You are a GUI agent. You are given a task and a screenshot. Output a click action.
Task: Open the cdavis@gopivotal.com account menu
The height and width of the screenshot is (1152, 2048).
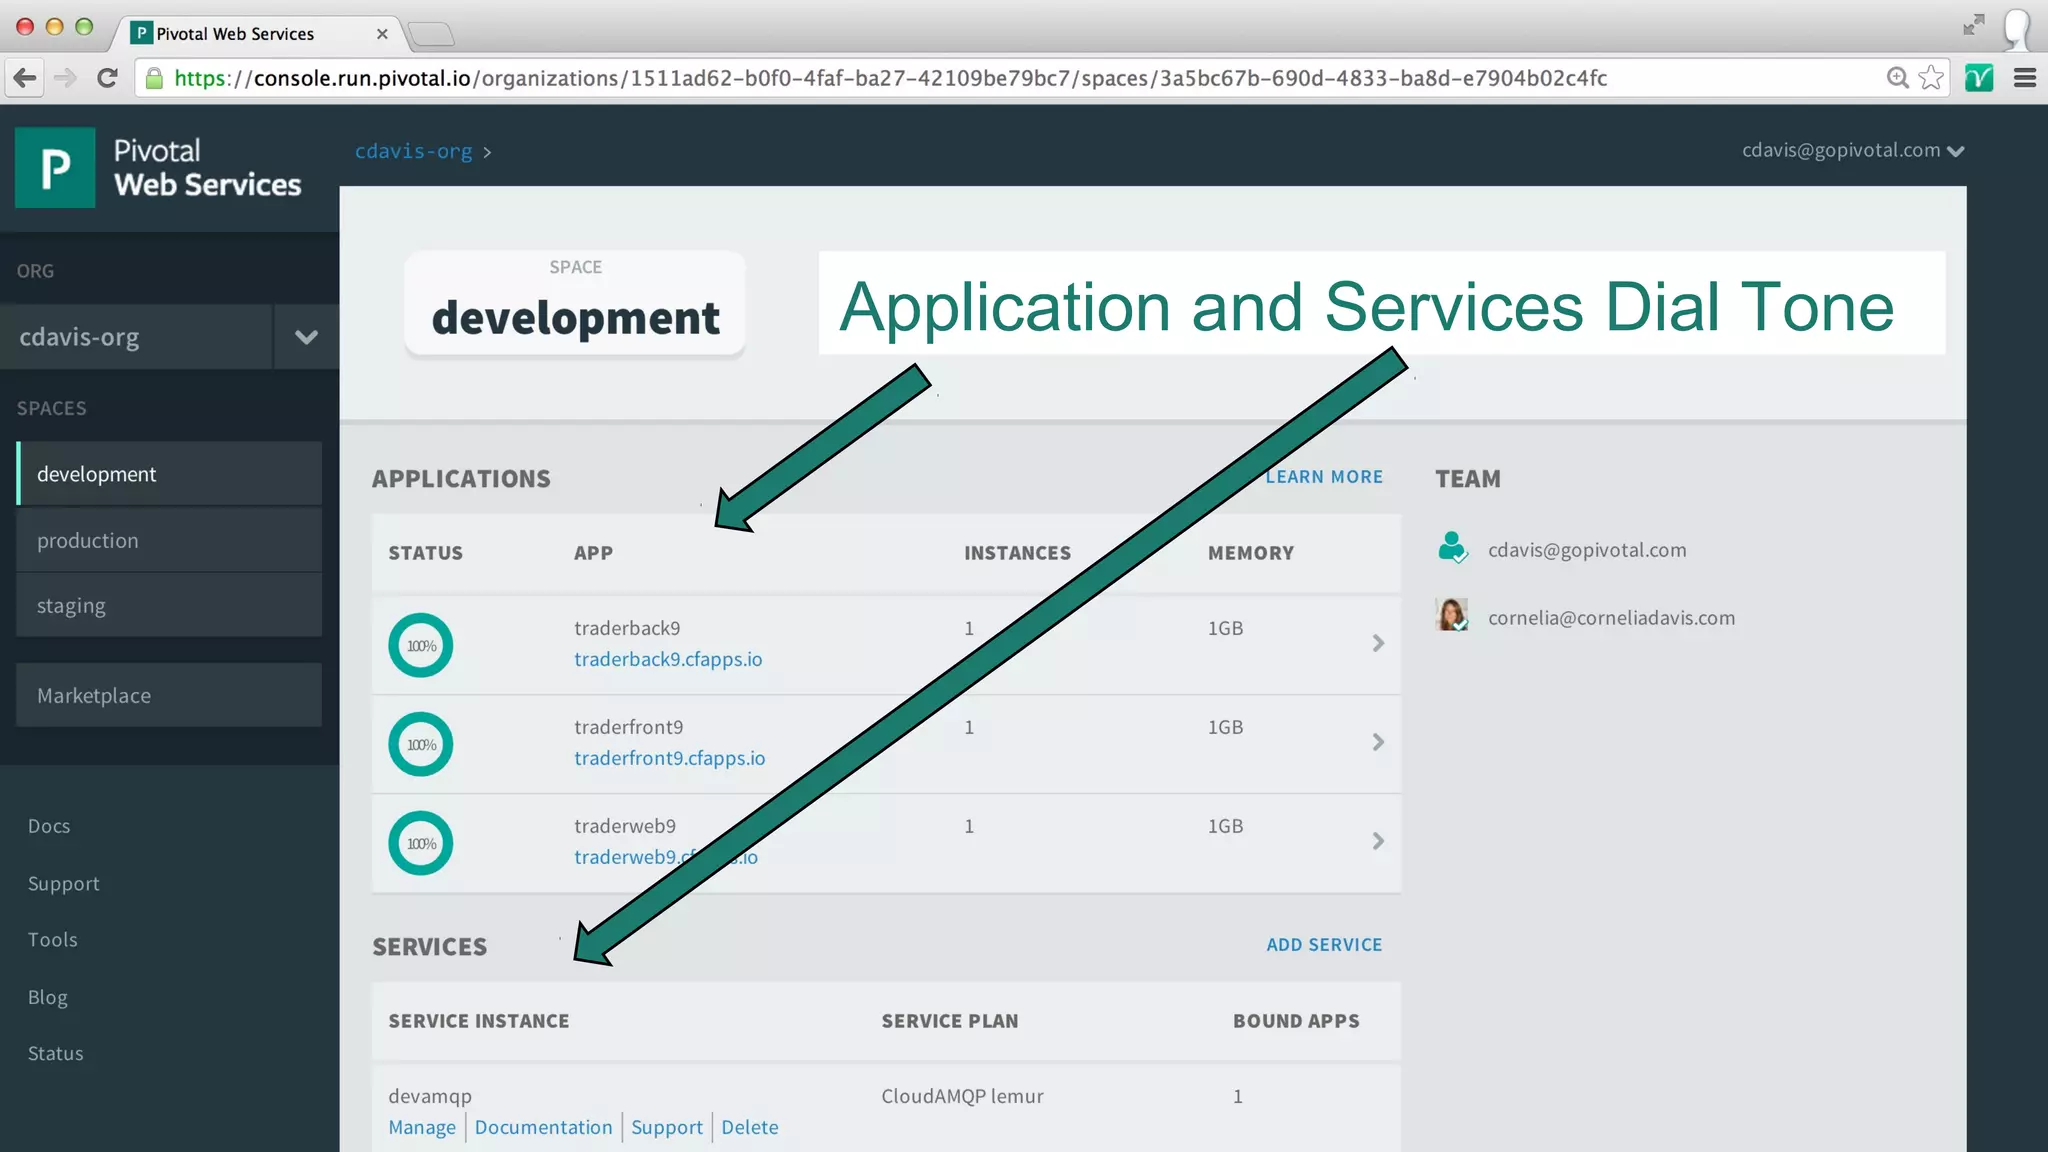(1853, 150)
